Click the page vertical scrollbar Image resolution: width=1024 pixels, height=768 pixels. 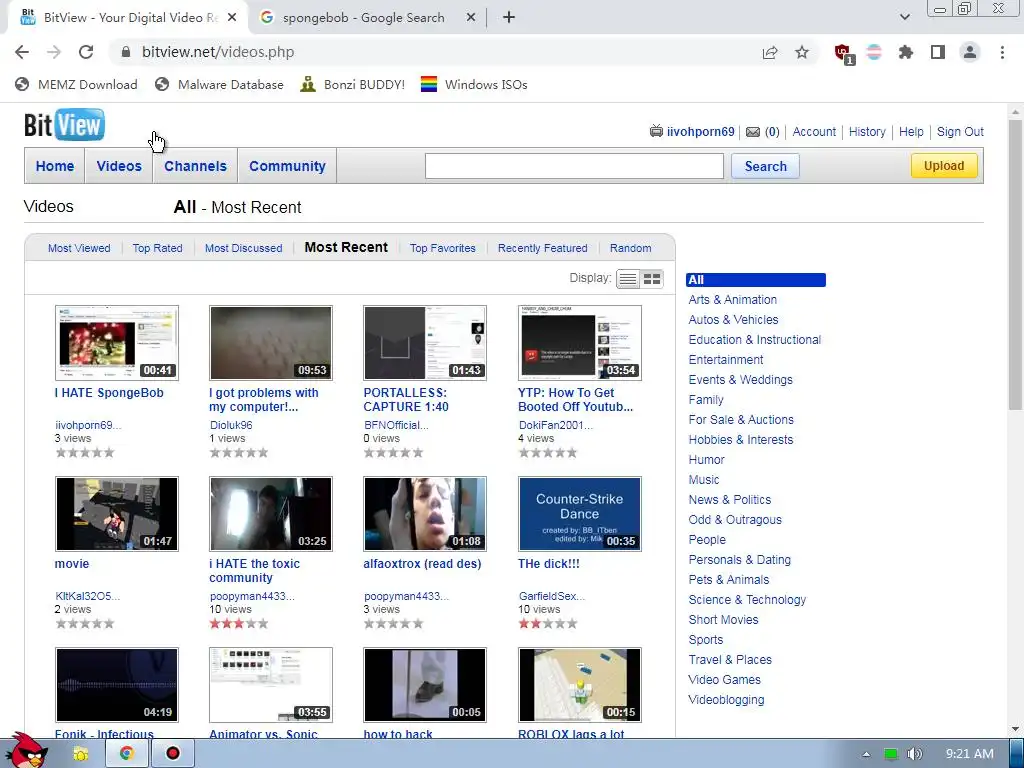pos(1015,264)
